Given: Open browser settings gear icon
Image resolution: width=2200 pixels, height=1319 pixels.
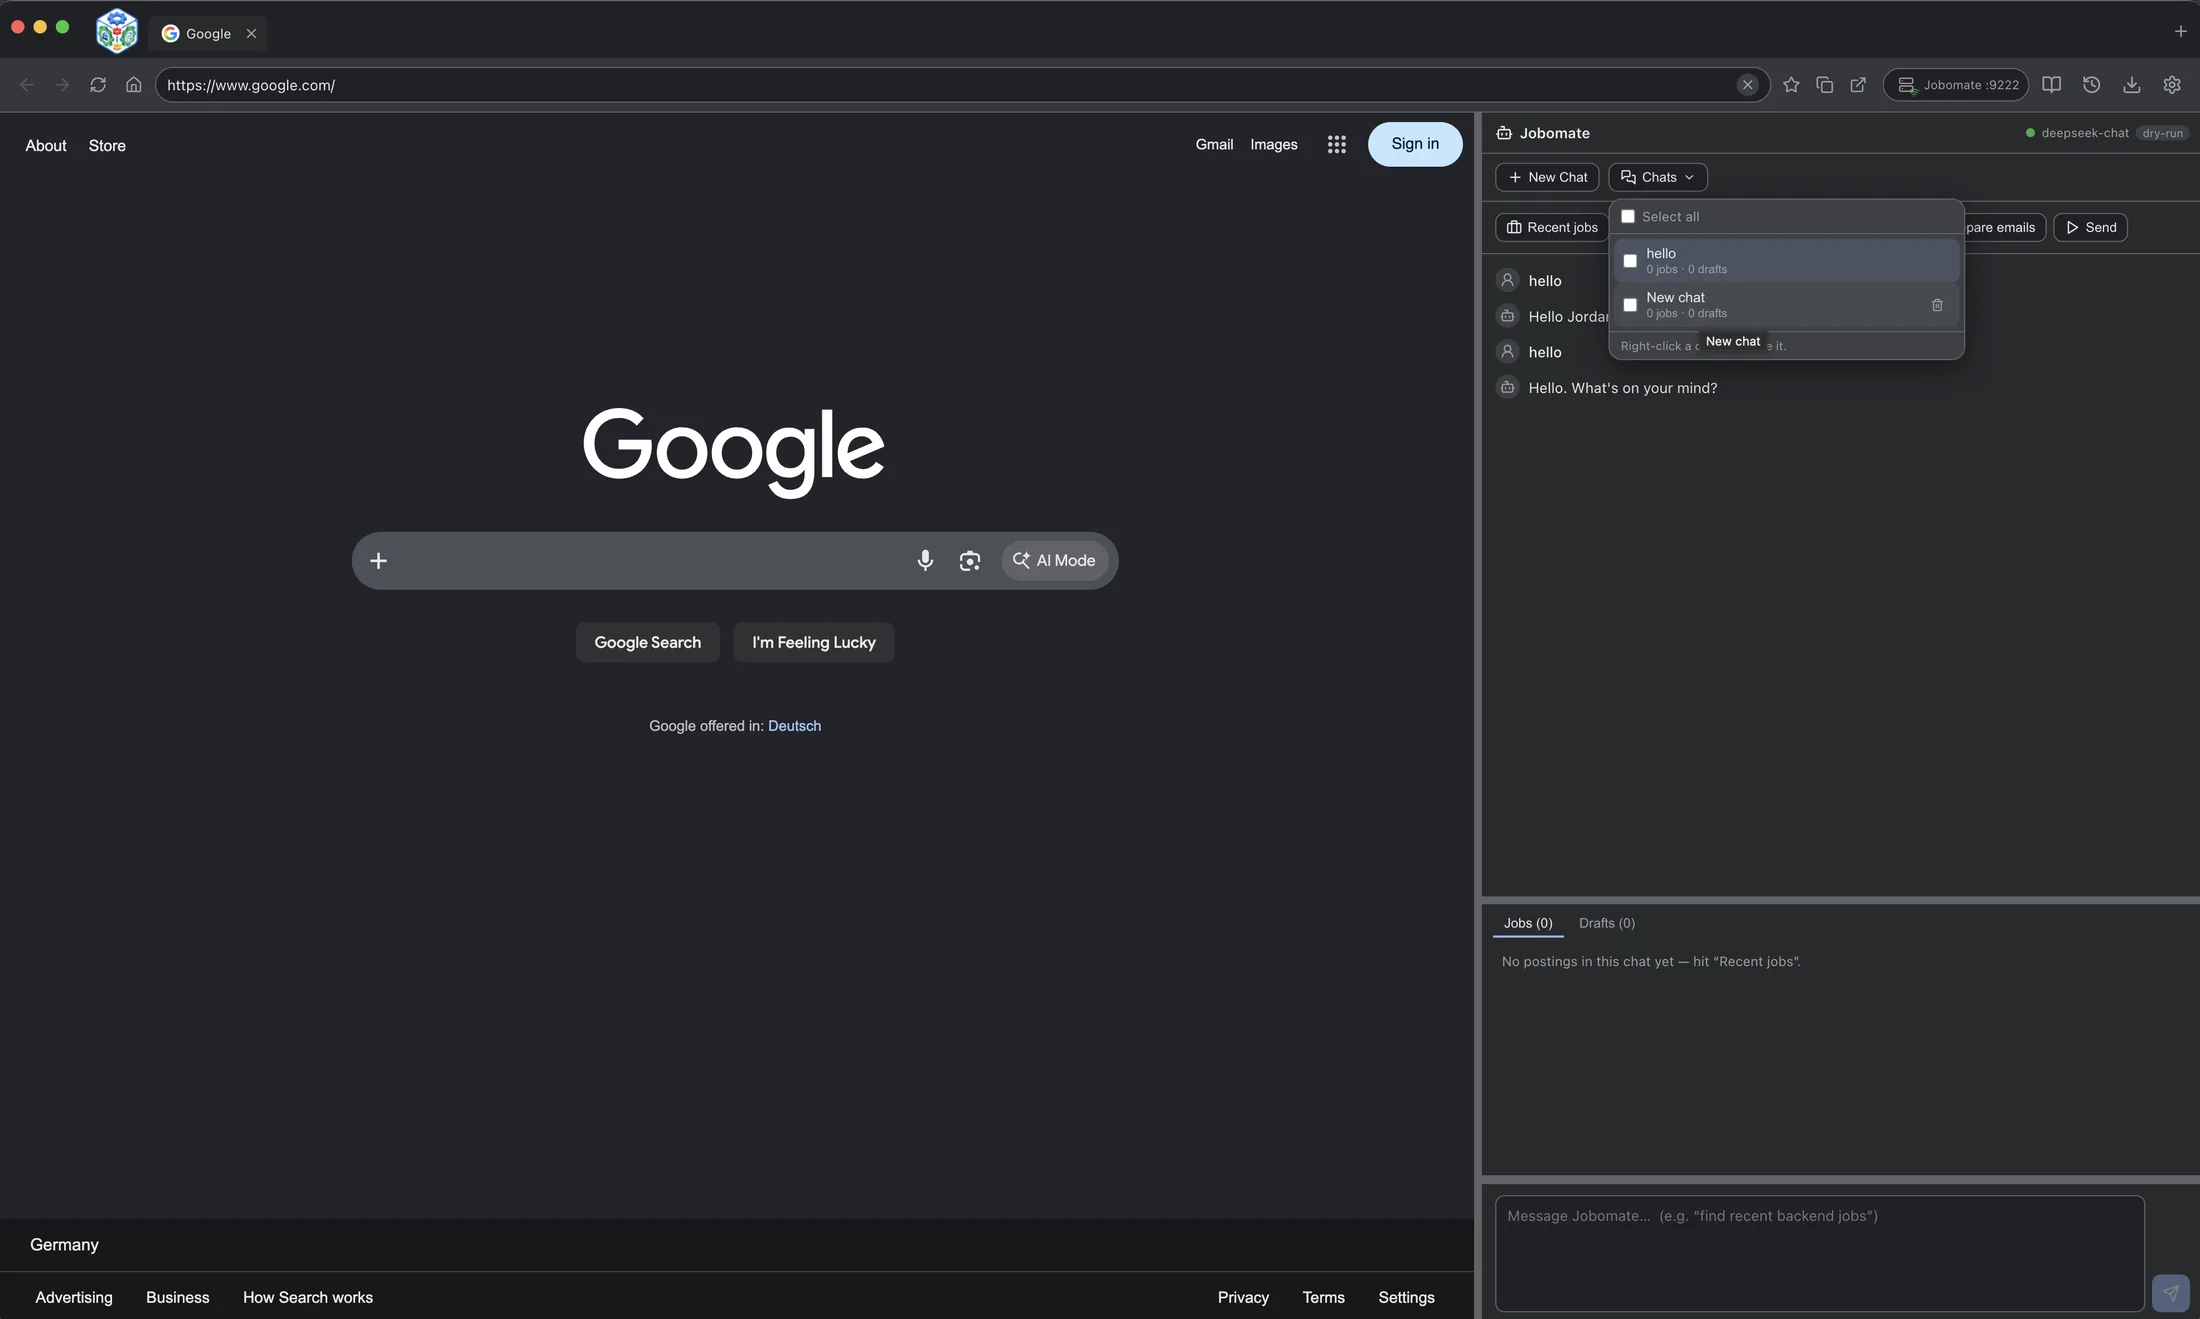Looking at the screenshot, I should point(2171,85).
